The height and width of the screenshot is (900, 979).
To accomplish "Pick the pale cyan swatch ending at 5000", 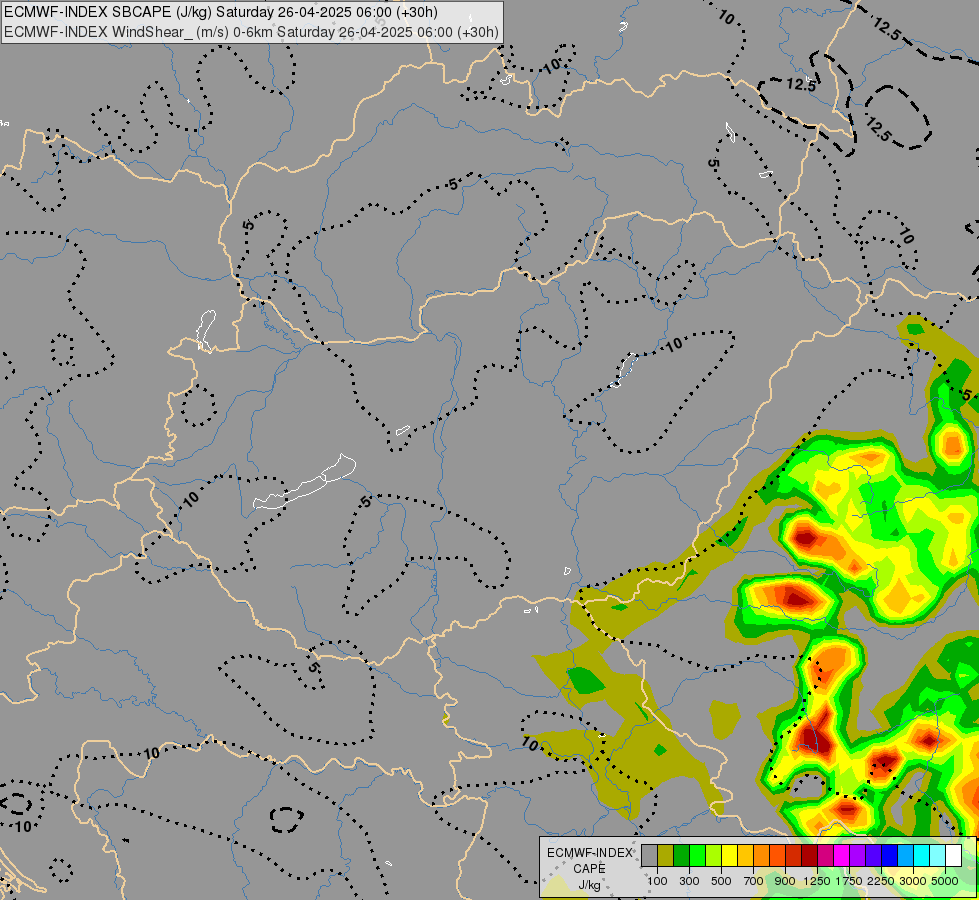I will coord(938,856).
